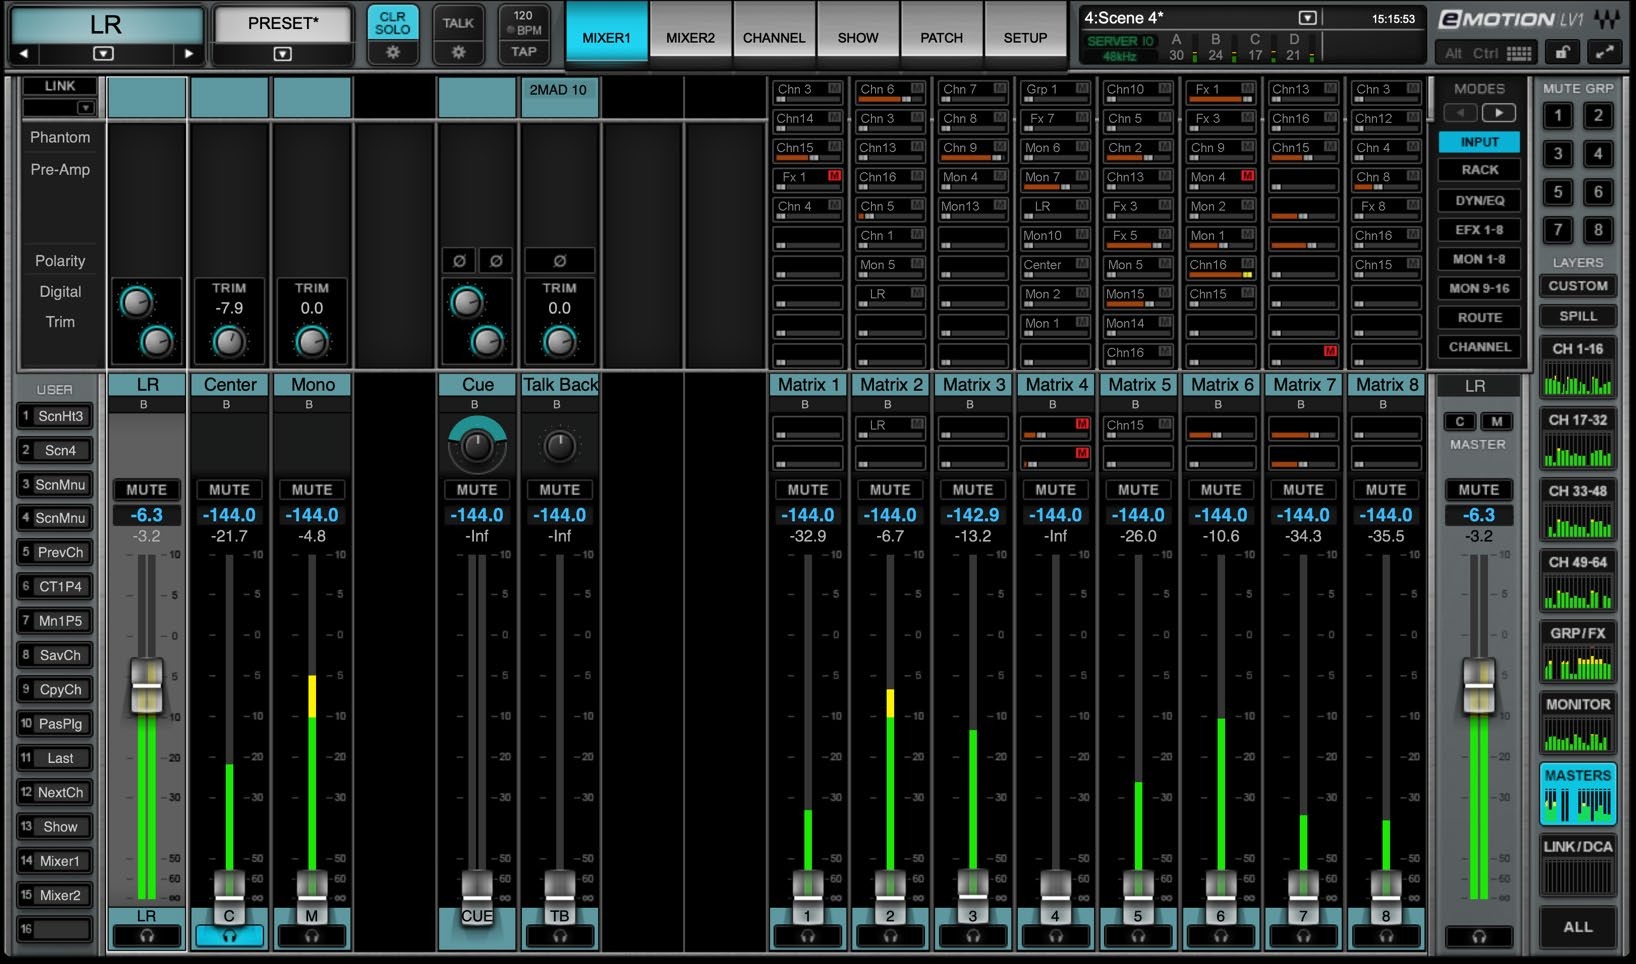
Task: Open the PRESET dropdown arrow
Action: pos(283,54)
